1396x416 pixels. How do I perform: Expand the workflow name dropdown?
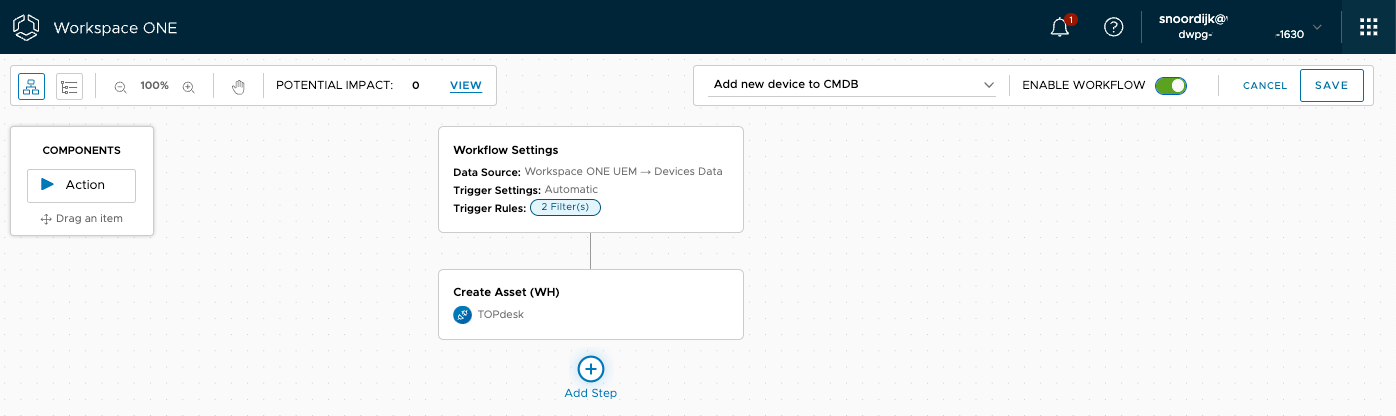tap(988, 85)
